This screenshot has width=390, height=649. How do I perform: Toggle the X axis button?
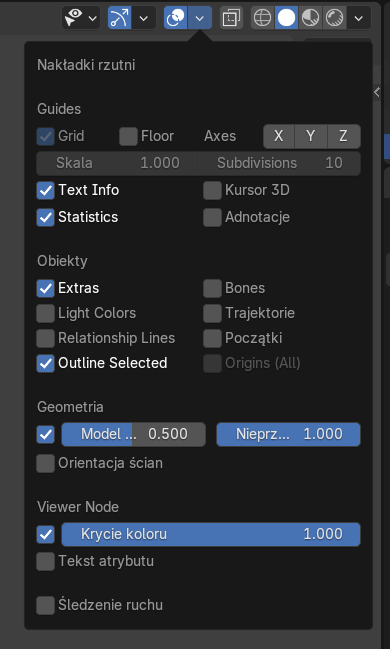[279, 136]
